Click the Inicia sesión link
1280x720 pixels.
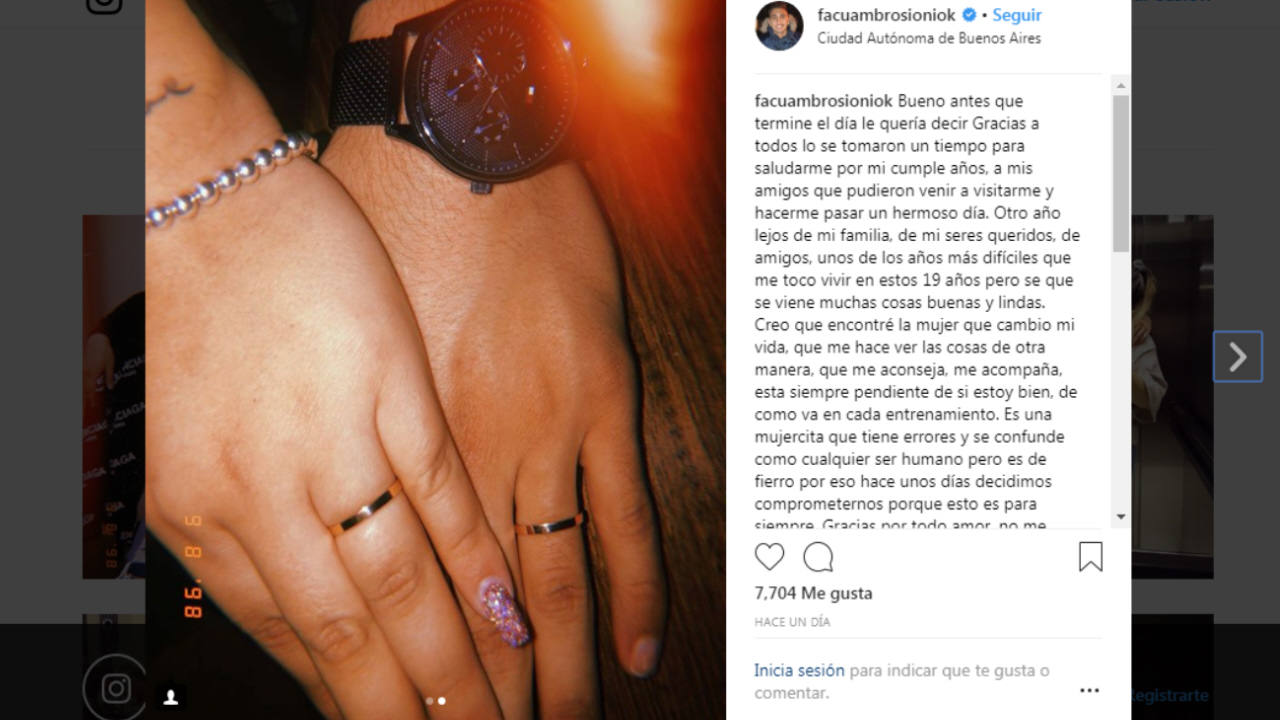pos(799,670)
